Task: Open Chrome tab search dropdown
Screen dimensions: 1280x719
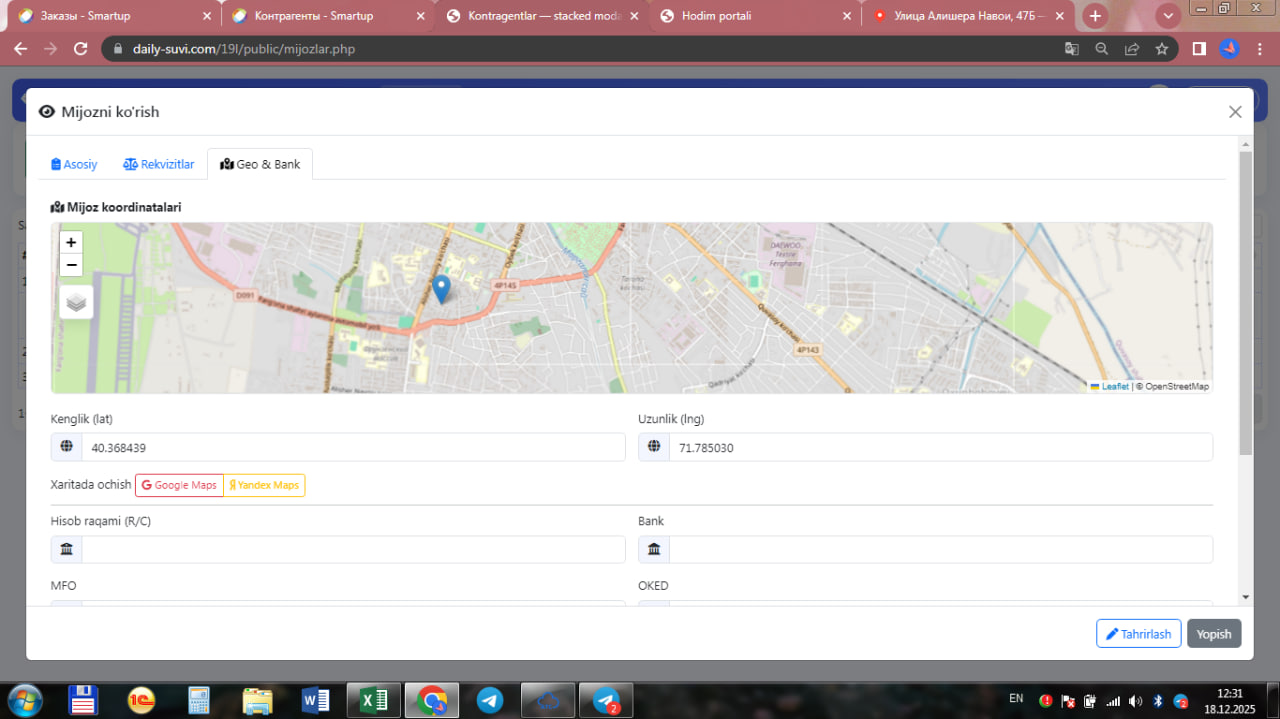Action: tap(1168, 16)
